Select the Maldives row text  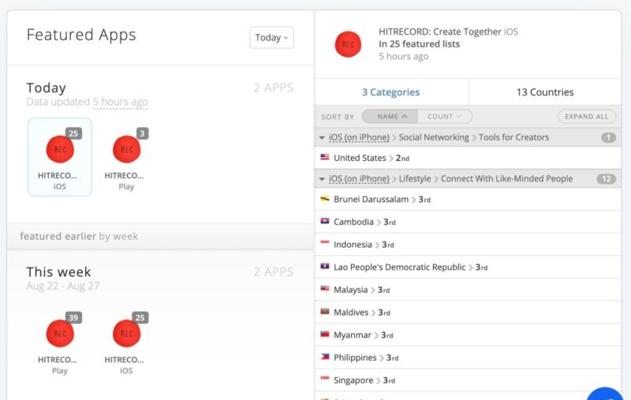click(x=351, y=312)
